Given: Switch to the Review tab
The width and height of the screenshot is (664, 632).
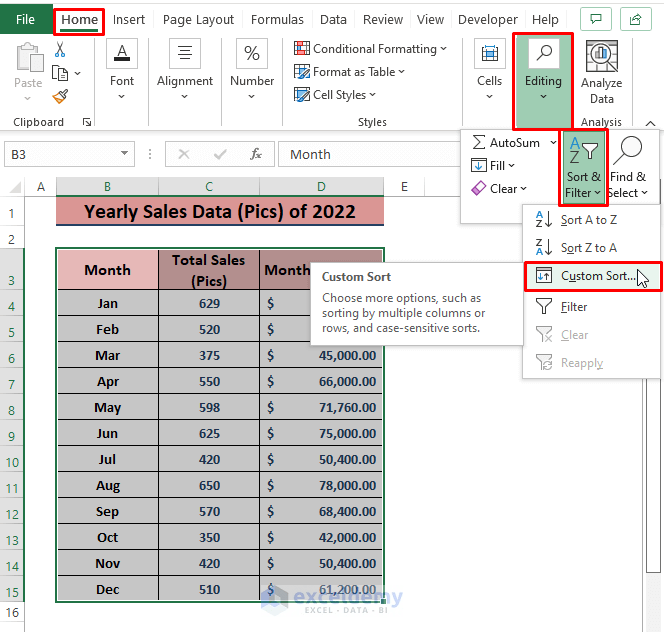Looking at the screenshot, I should tap(383, 19).
